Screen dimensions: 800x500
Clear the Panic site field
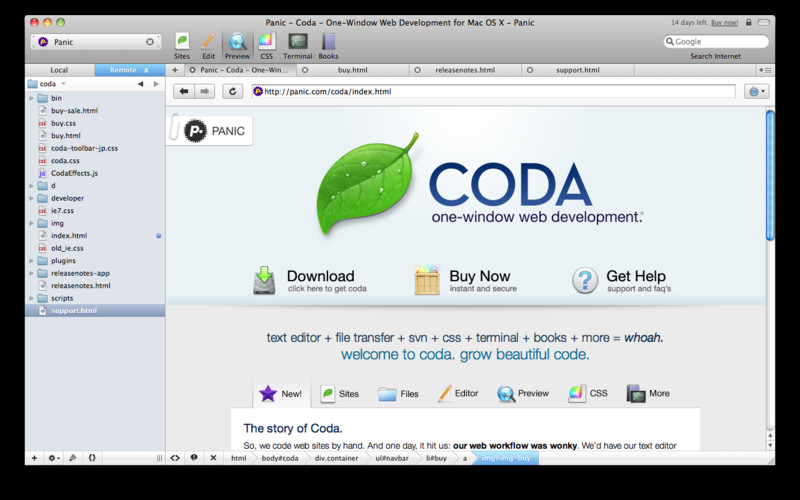pyautogui.click(x=150, y=42)
